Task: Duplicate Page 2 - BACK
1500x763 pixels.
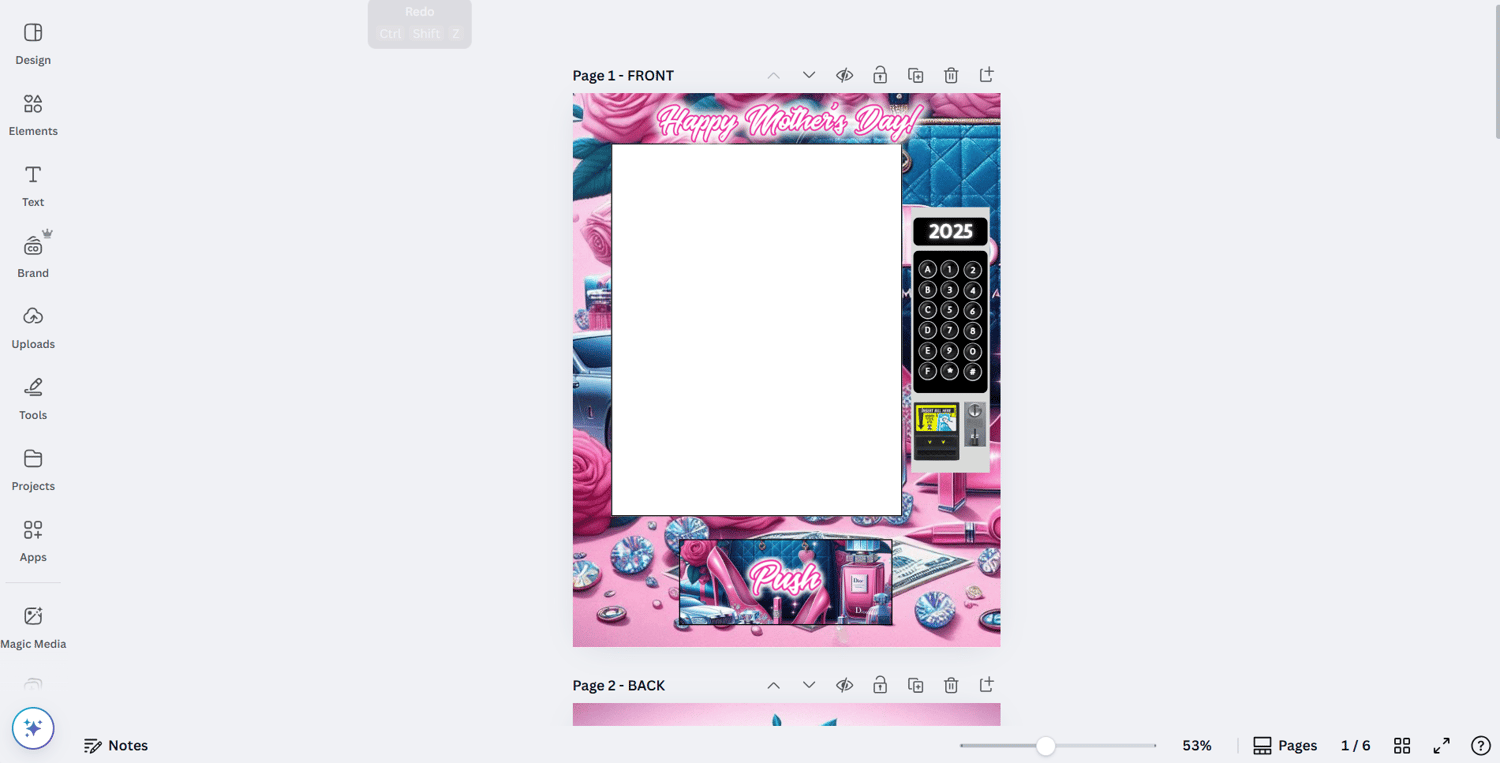Action: pos(915,685)
